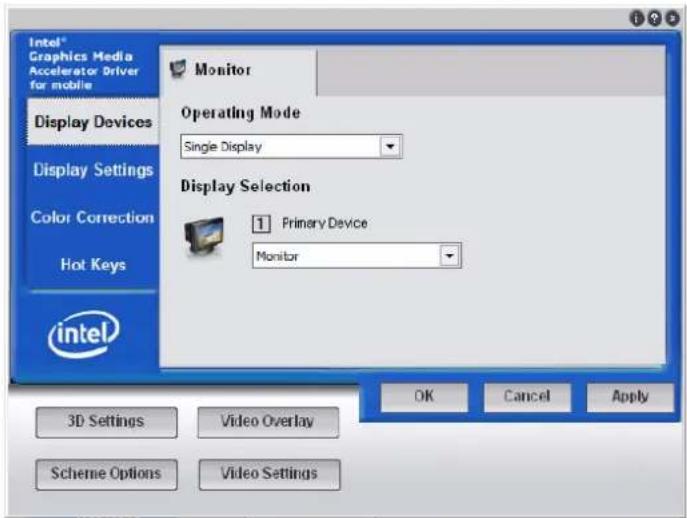Select the Monitor tab

click(x=238, y=70)
